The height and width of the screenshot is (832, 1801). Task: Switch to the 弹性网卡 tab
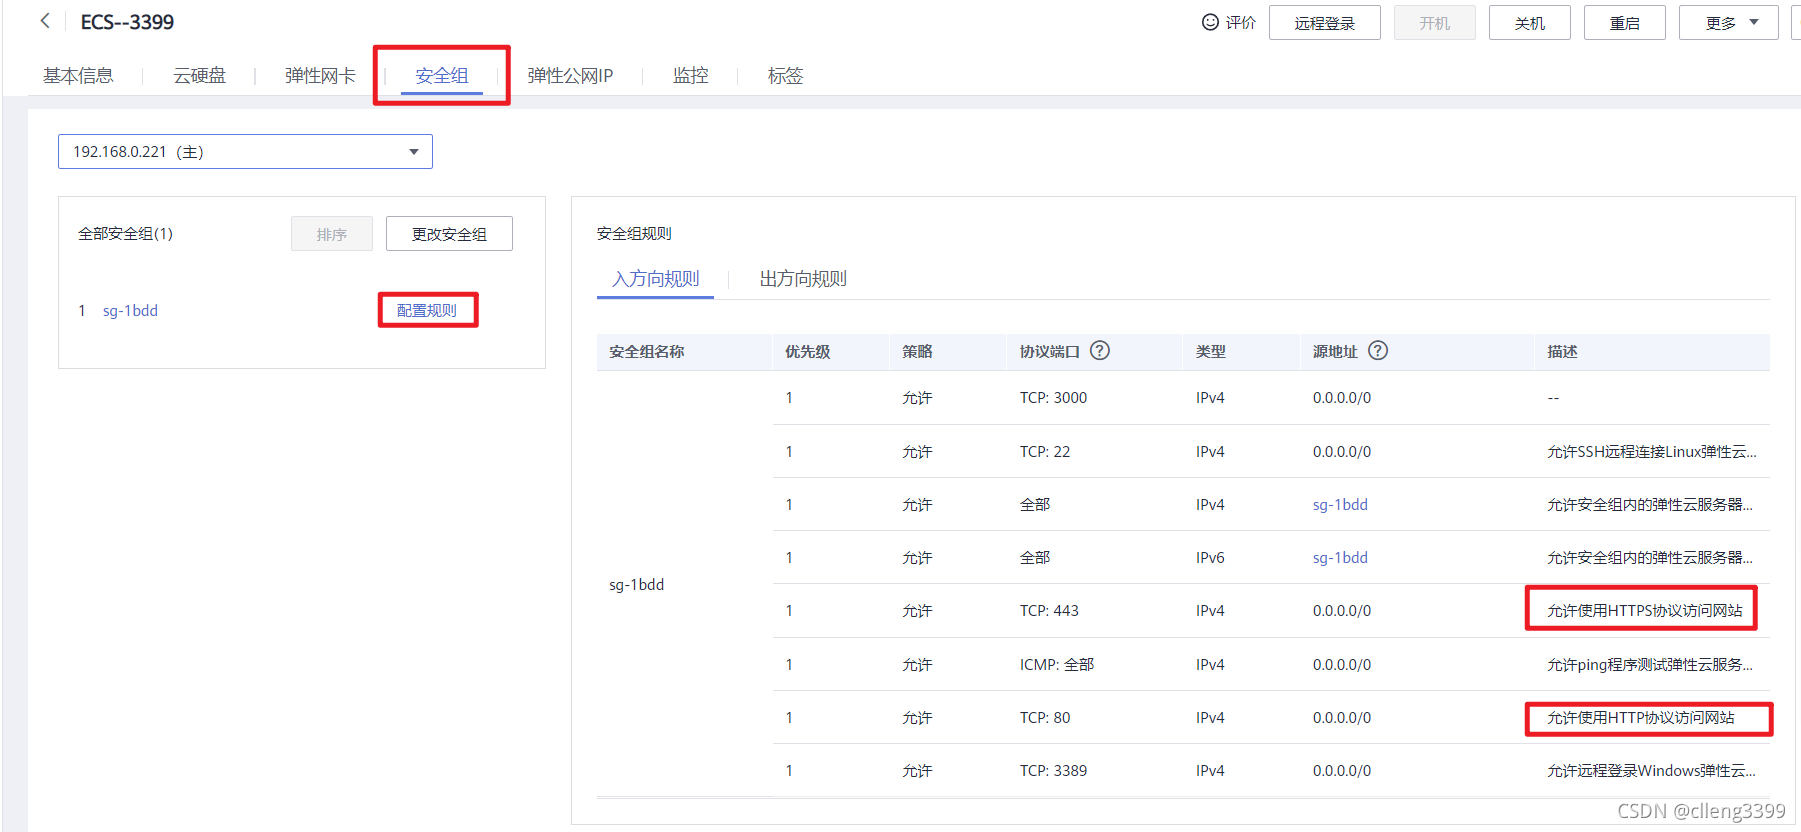click(x=320, y=76)
